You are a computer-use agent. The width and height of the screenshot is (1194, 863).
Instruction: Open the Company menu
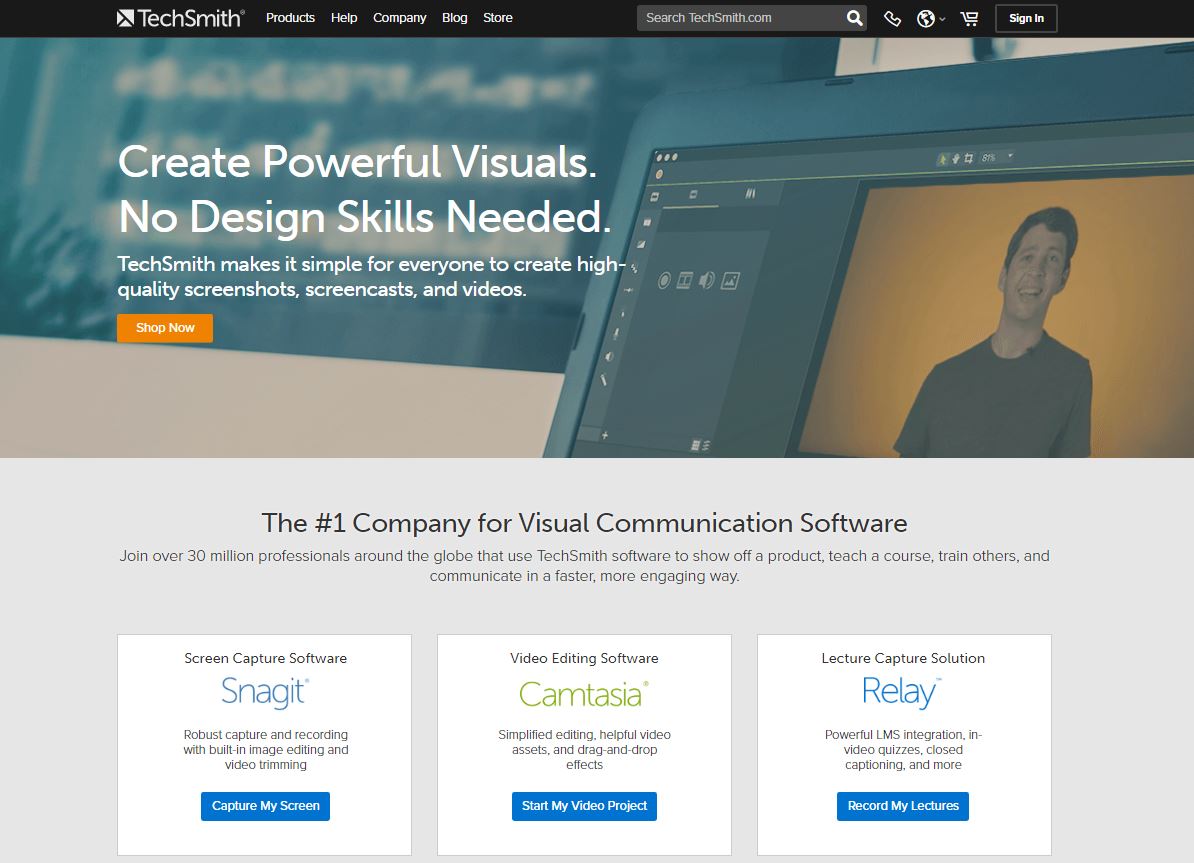coord(399,18)
